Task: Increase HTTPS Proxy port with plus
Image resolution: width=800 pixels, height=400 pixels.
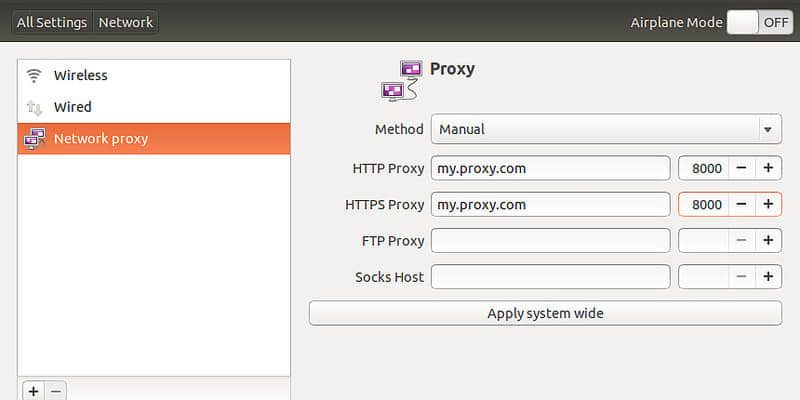Action: pyautogui.click(x=768, y=205)
